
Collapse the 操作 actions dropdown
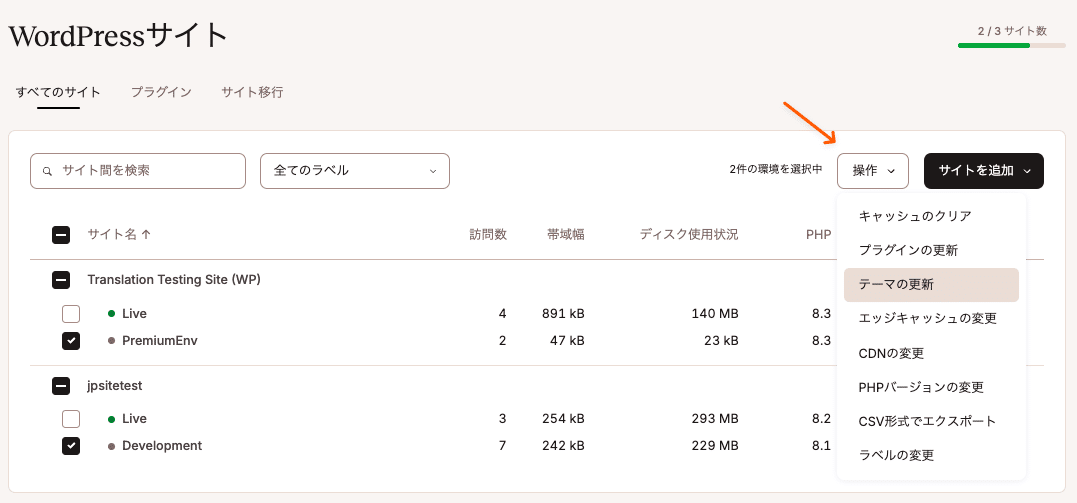tap(873, 170)
